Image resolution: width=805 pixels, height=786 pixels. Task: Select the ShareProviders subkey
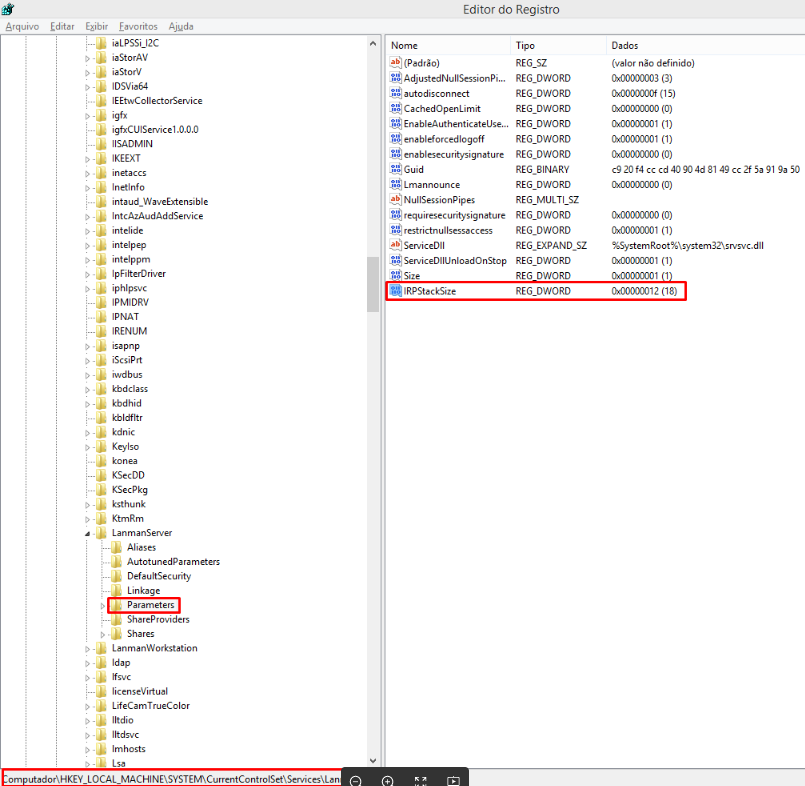click(x=158, y=619)
